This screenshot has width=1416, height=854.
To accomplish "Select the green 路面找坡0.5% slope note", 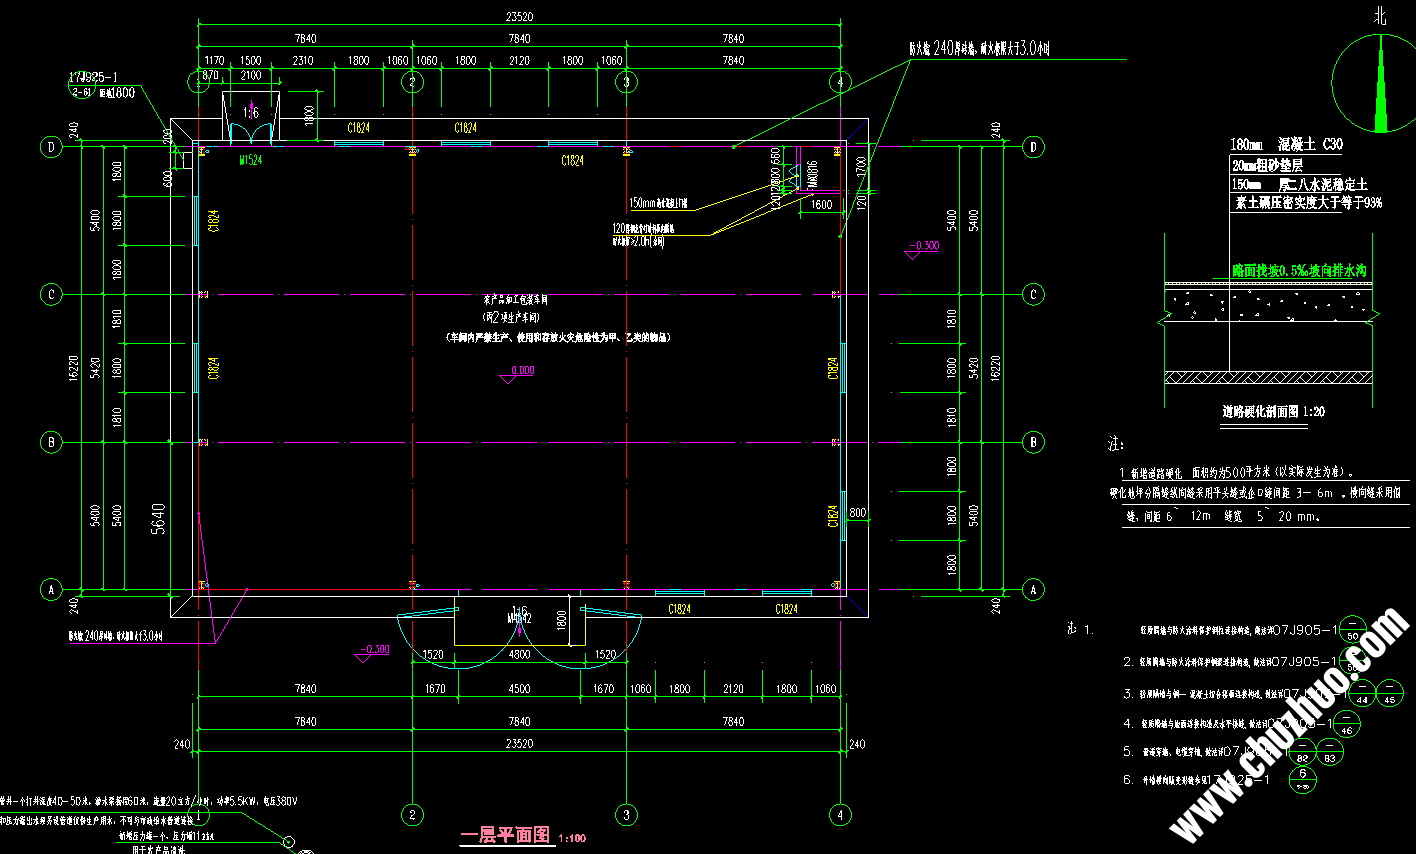I will tap(1298, 270).
